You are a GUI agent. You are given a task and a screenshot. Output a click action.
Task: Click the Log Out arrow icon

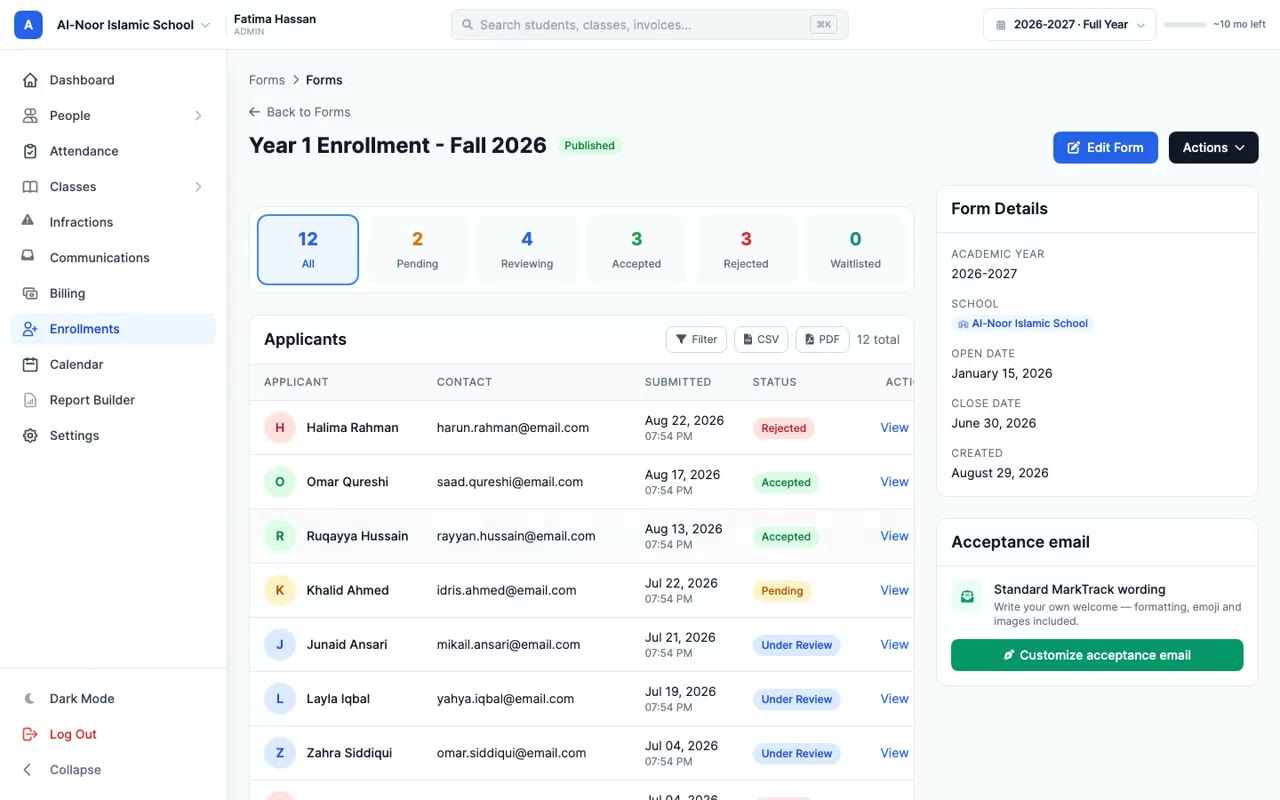(x=30, y=734)
